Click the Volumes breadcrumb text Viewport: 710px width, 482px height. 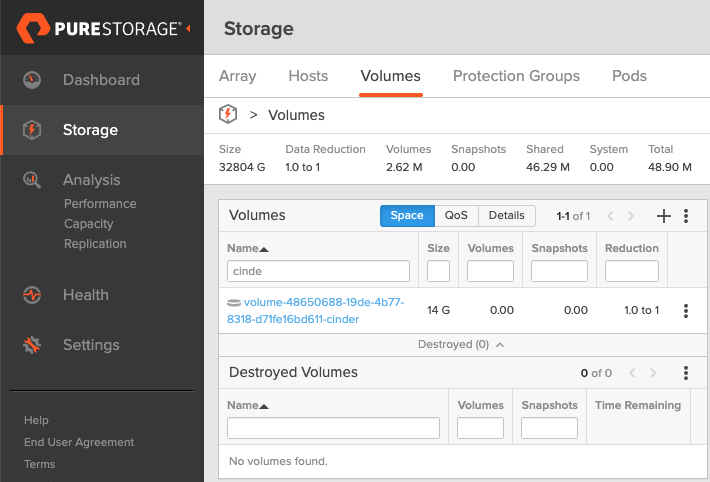[x=296, y=115]
